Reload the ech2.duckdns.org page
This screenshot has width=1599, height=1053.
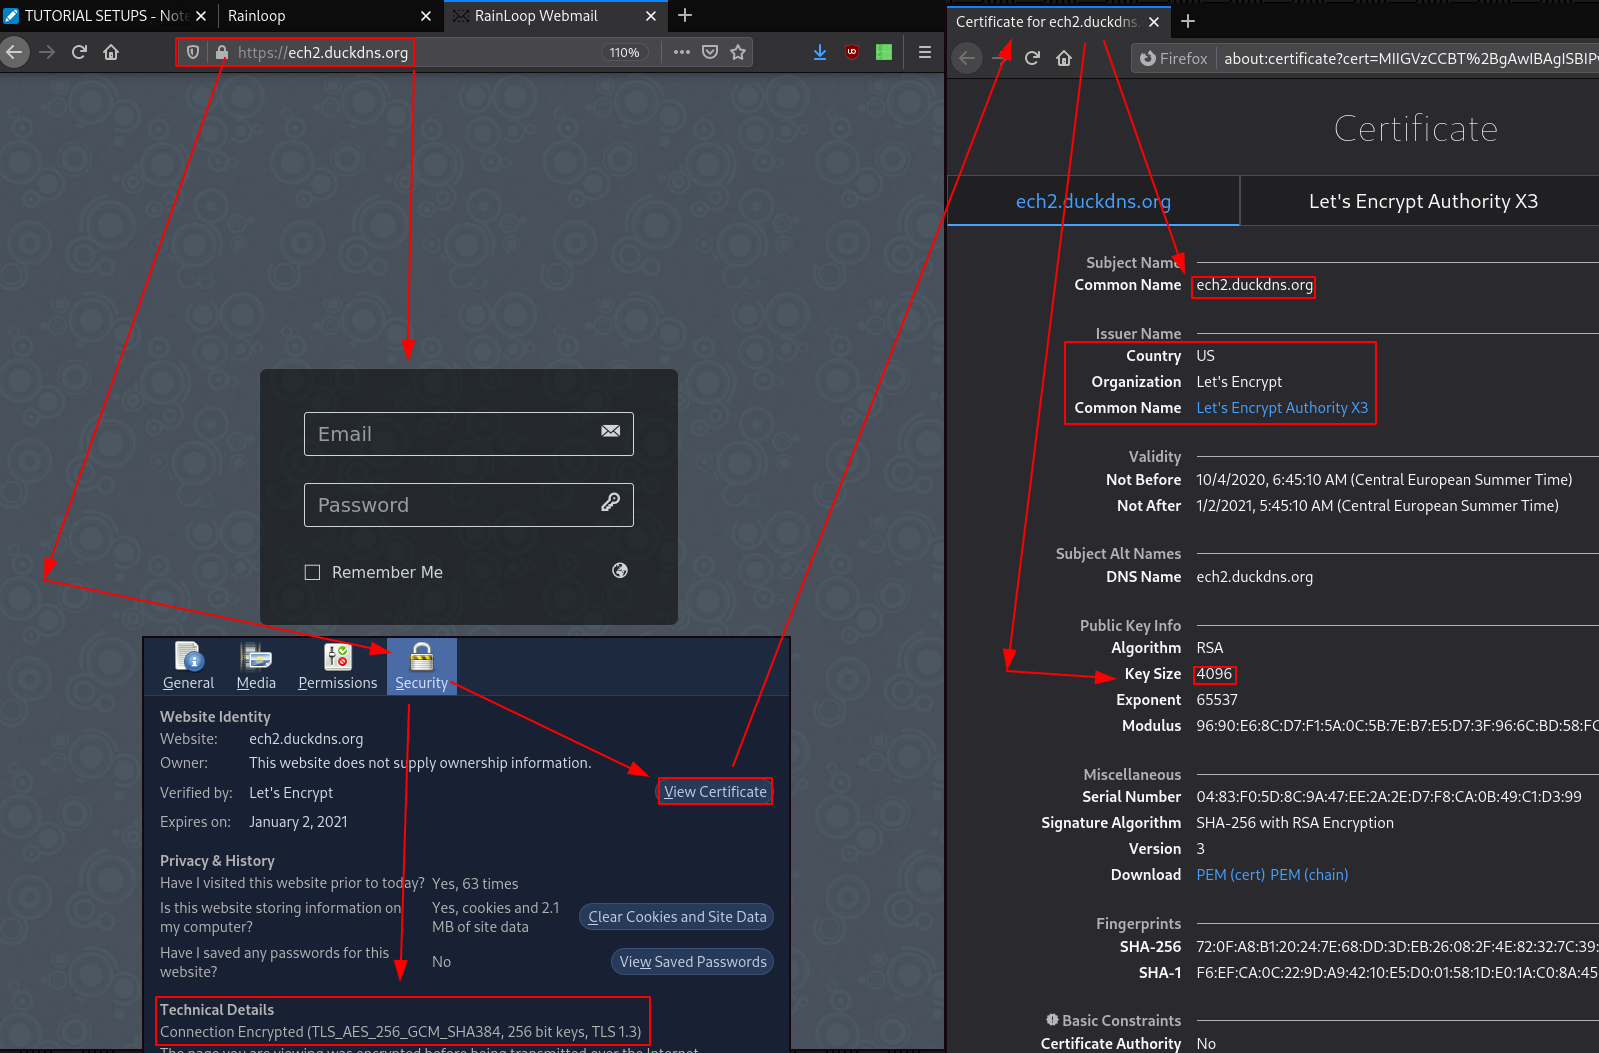click(79, 52)
